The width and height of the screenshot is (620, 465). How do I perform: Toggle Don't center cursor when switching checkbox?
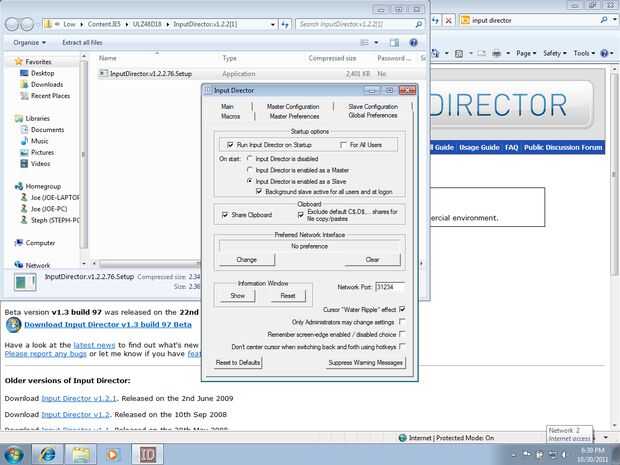tap(402, 346)
